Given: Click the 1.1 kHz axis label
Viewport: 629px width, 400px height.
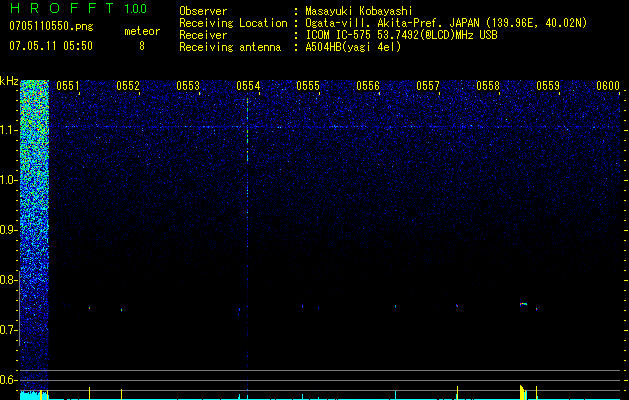Looking at the screenshot, I should point(9,130).
